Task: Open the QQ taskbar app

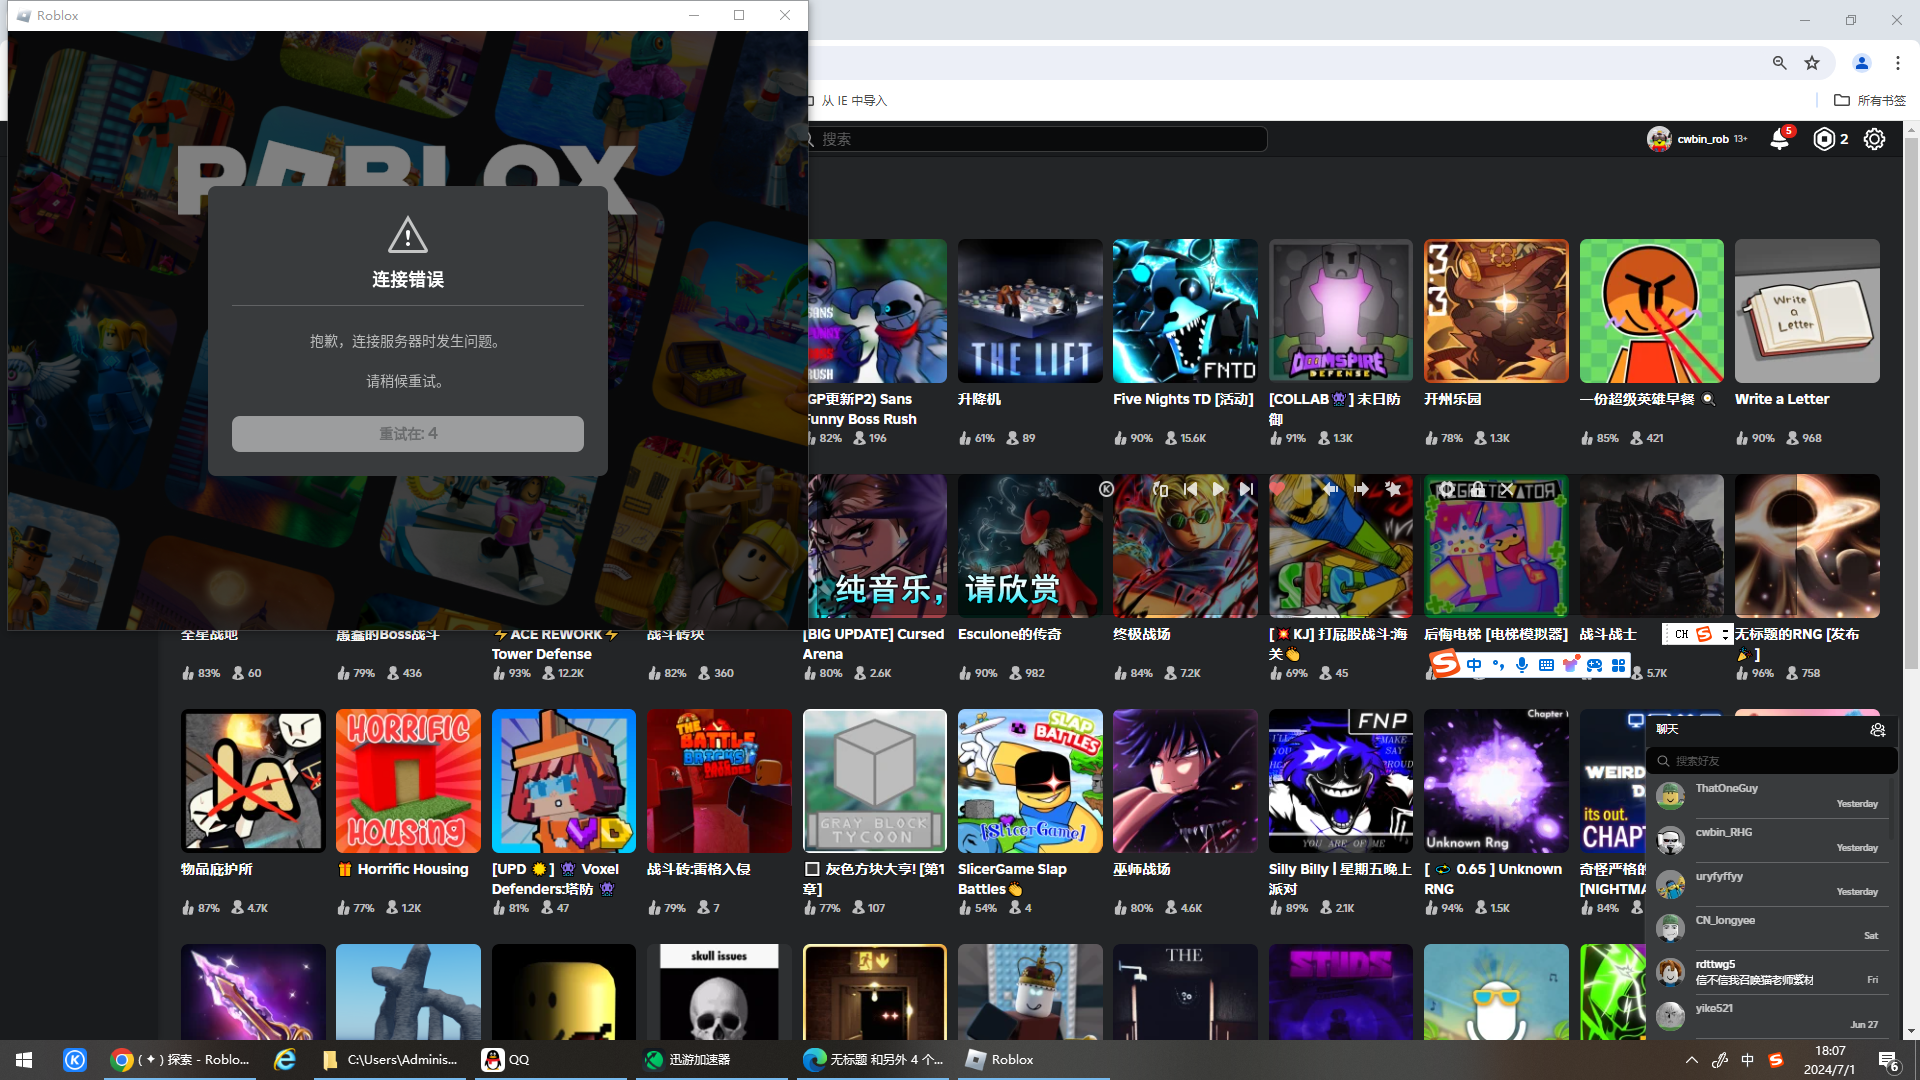Action: click(x=550, y=1060)
